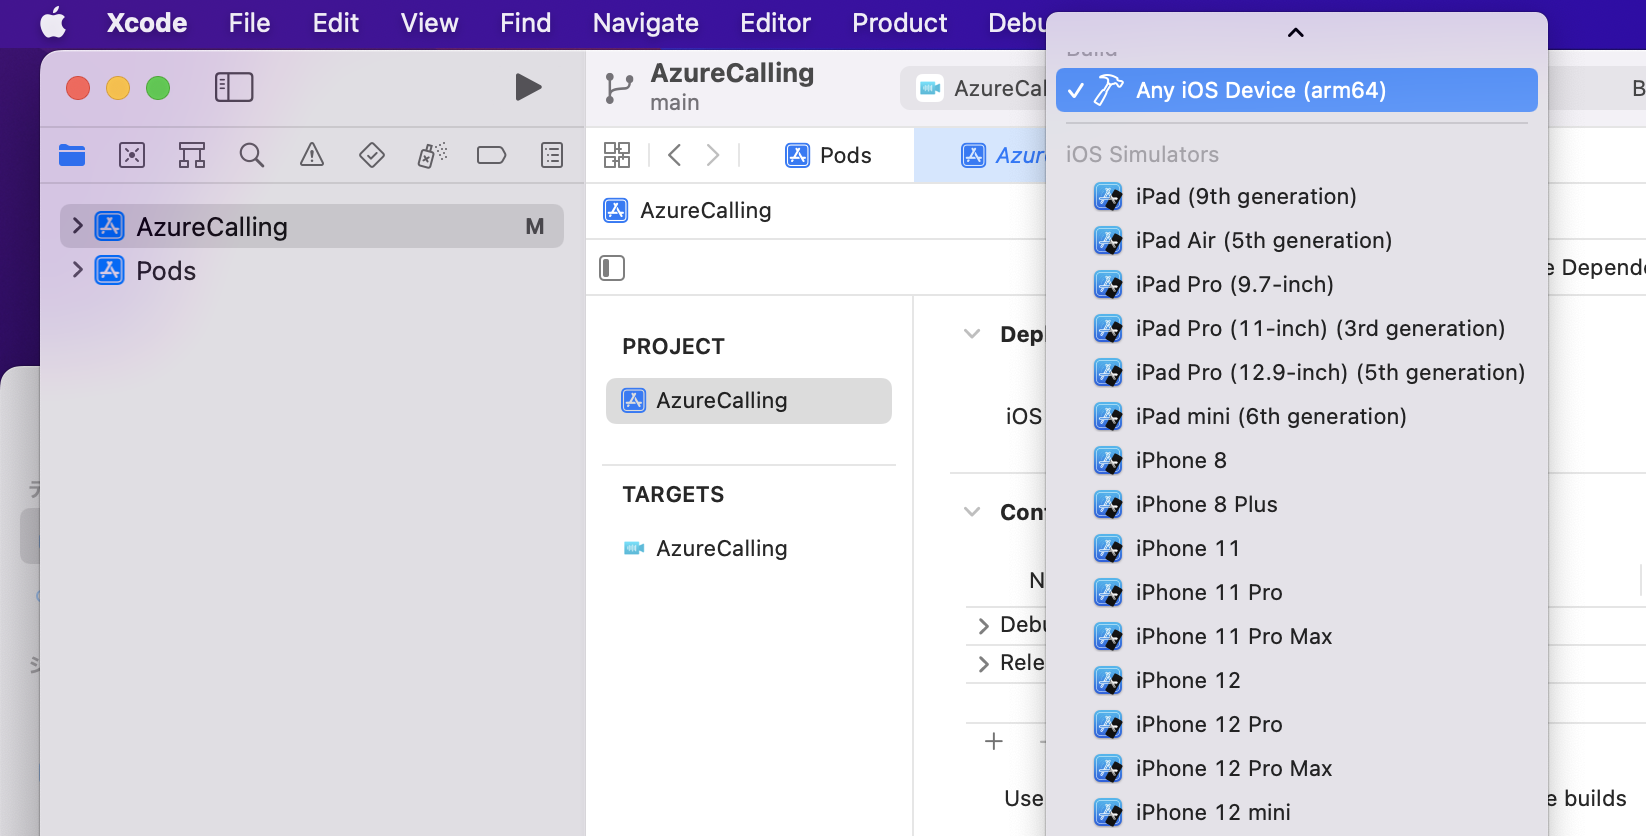Click the source control branch icon
The width and height of the screenshot is (1646, 836).
(x=619, y=88)
